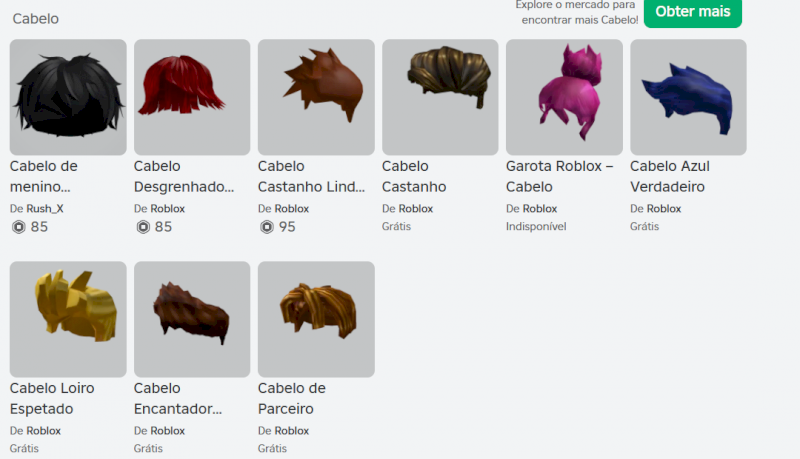Click Roblox creator under Cabelo Castanho
The width and height of the screenshot is (800, 459).
[x=416, y=209]
